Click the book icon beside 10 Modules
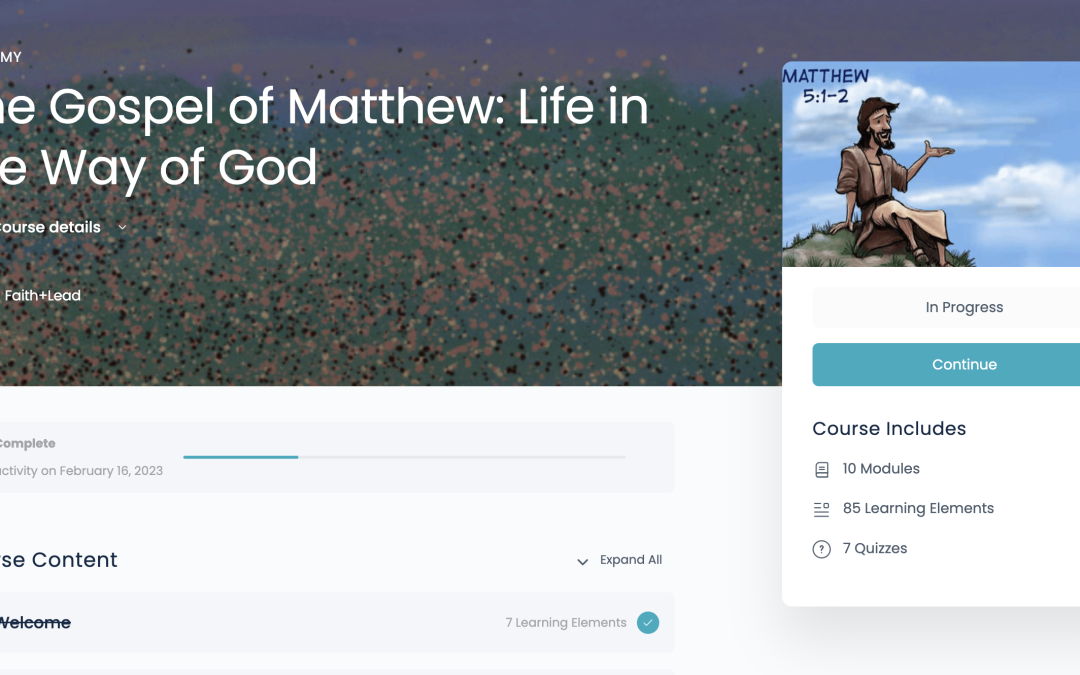Image resolution: width=1080 pixels, height=675 pixels. tap(821, 468)
